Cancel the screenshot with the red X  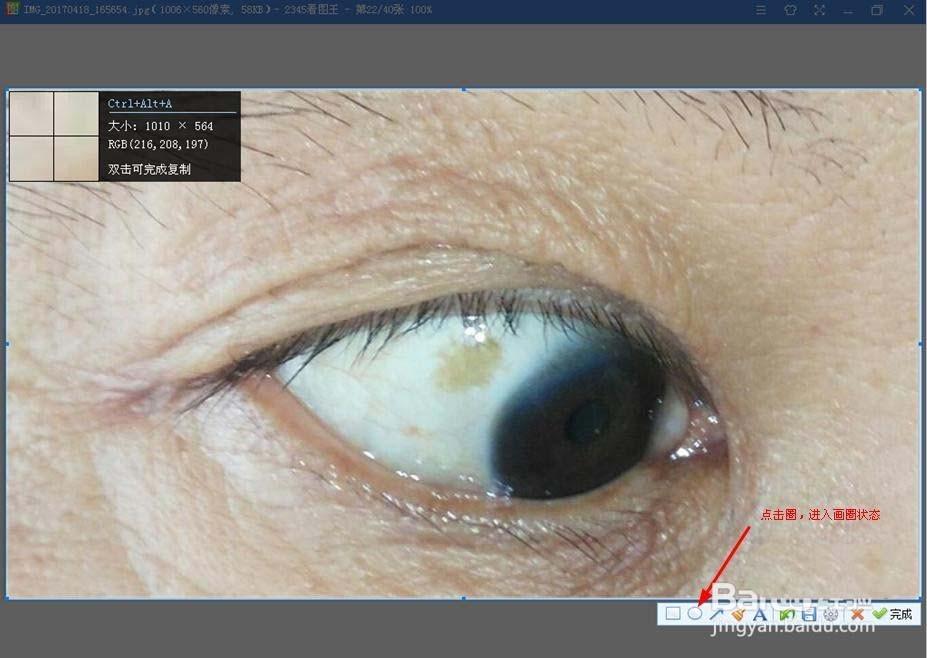coord(857,614)
